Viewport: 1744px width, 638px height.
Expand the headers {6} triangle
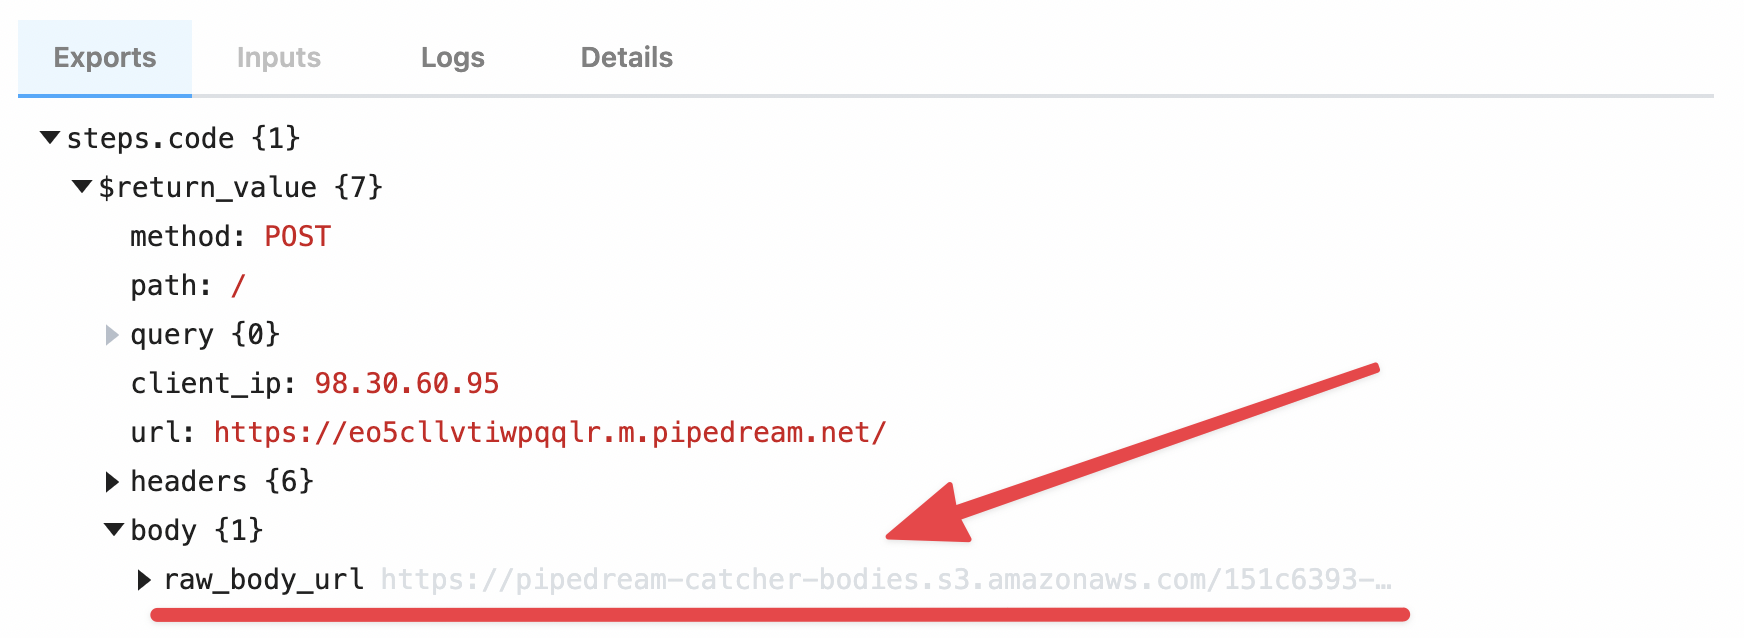(112, 482)
